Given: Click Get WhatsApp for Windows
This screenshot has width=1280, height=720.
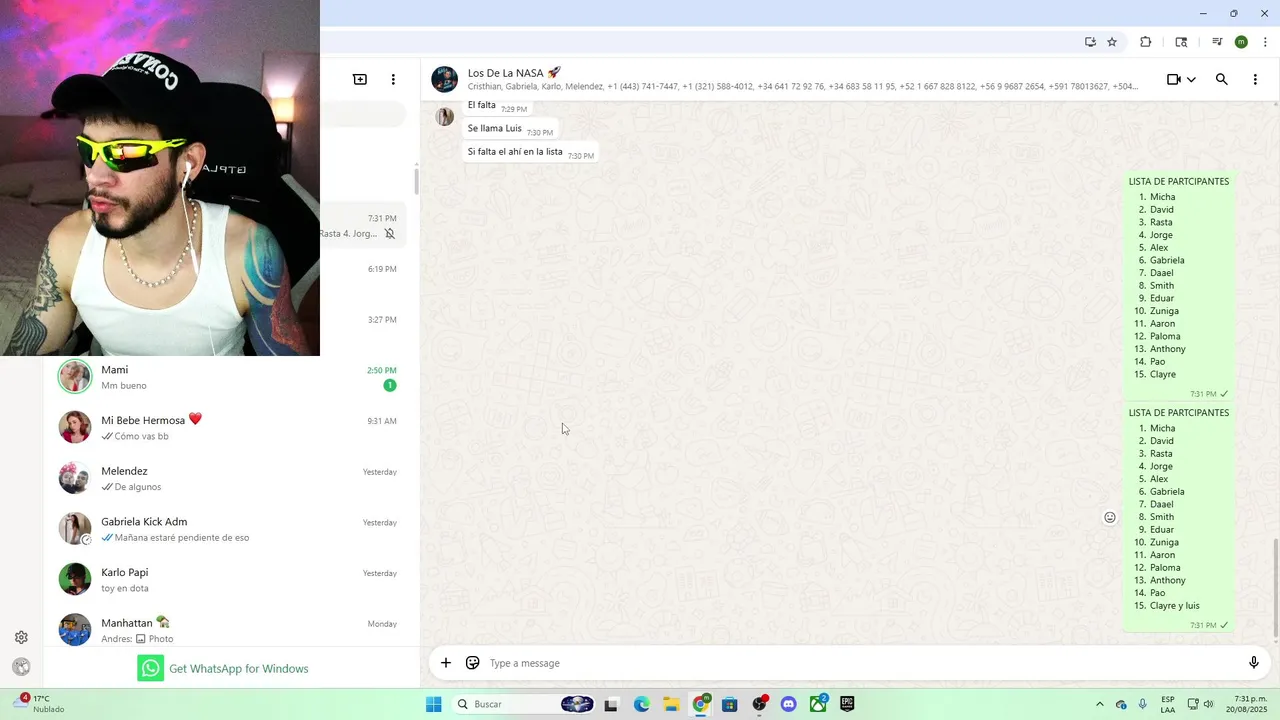Looking at the screenshot, I should pyautogui.click(x=223, y=668).
